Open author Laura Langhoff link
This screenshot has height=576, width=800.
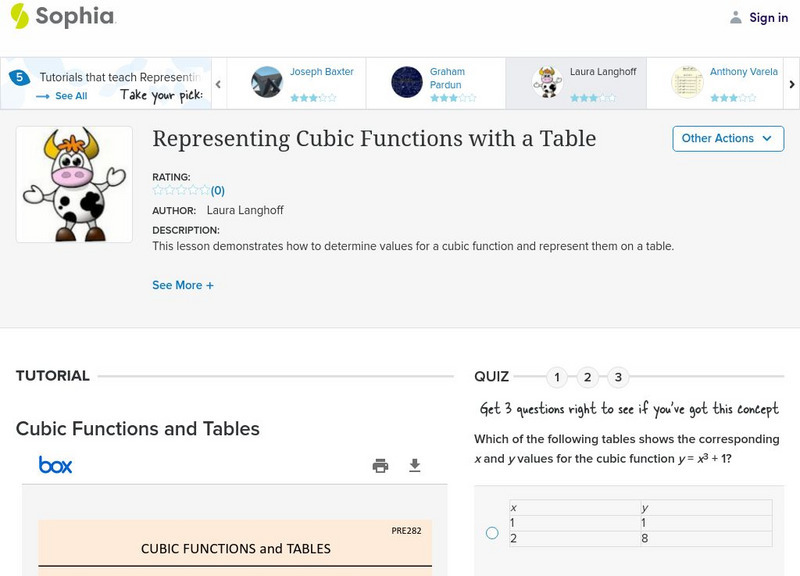246,211
